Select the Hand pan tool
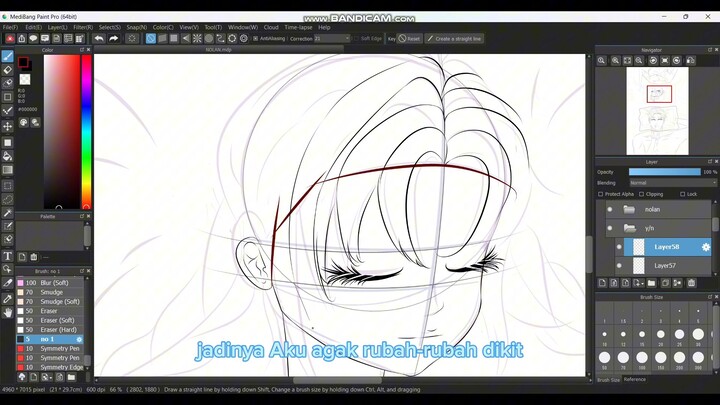Viewport: 720px width, 405px height. pyautogui.click(x=7, y=313)
